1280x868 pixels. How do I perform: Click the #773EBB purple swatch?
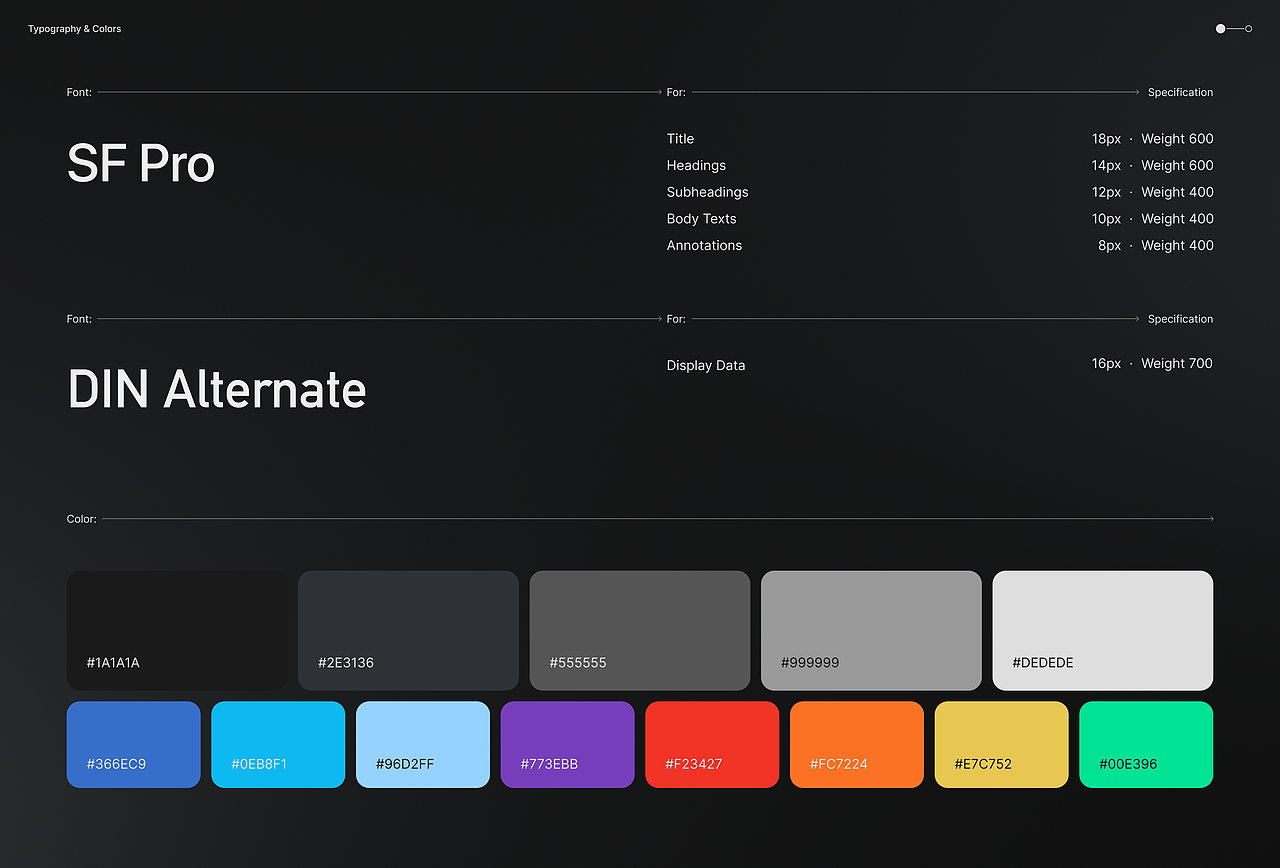568,744
